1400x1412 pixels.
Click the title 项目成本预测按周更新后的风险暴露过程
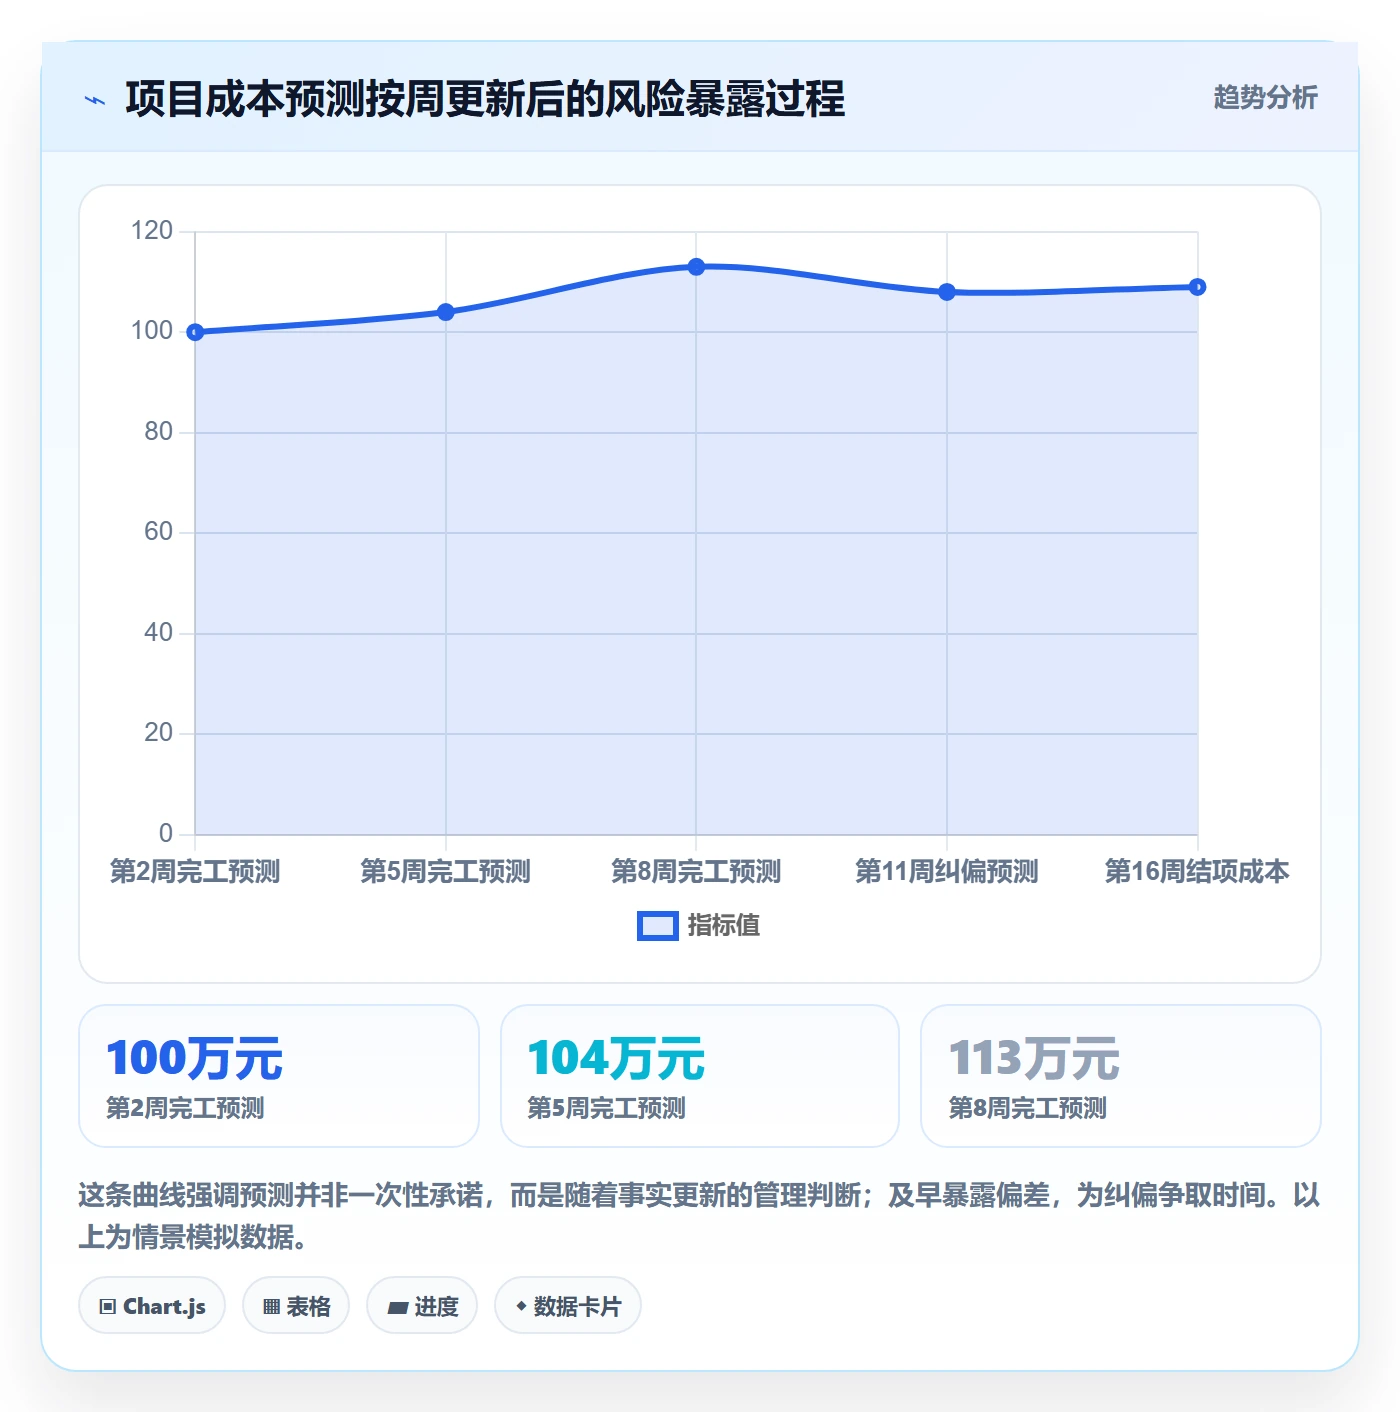click(x=485, y=99)
